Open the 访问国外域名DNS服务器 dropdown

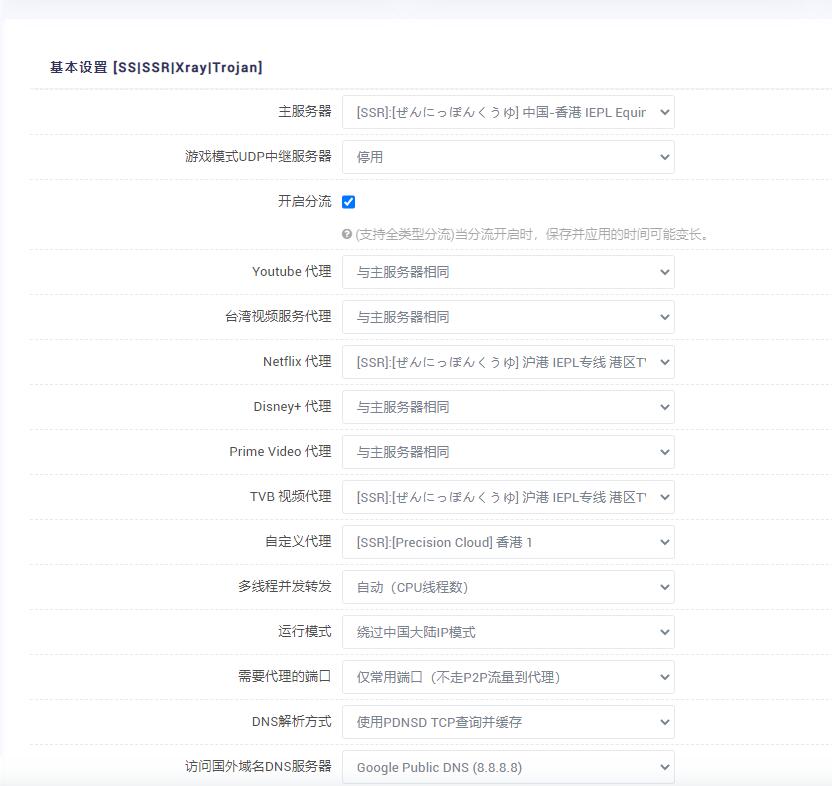click(508, 767)
